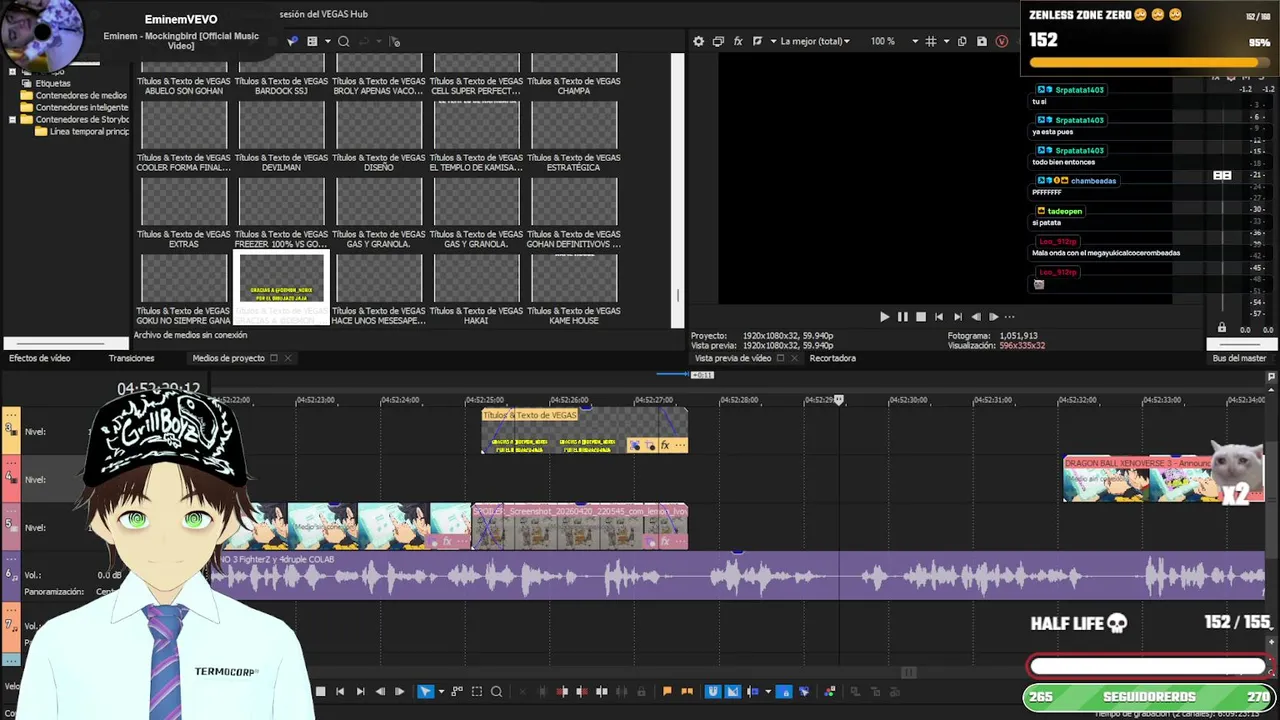1280x720 pixels.
Task: Insert region icon on timeline toolbar
Action: (x=687, y=691)
